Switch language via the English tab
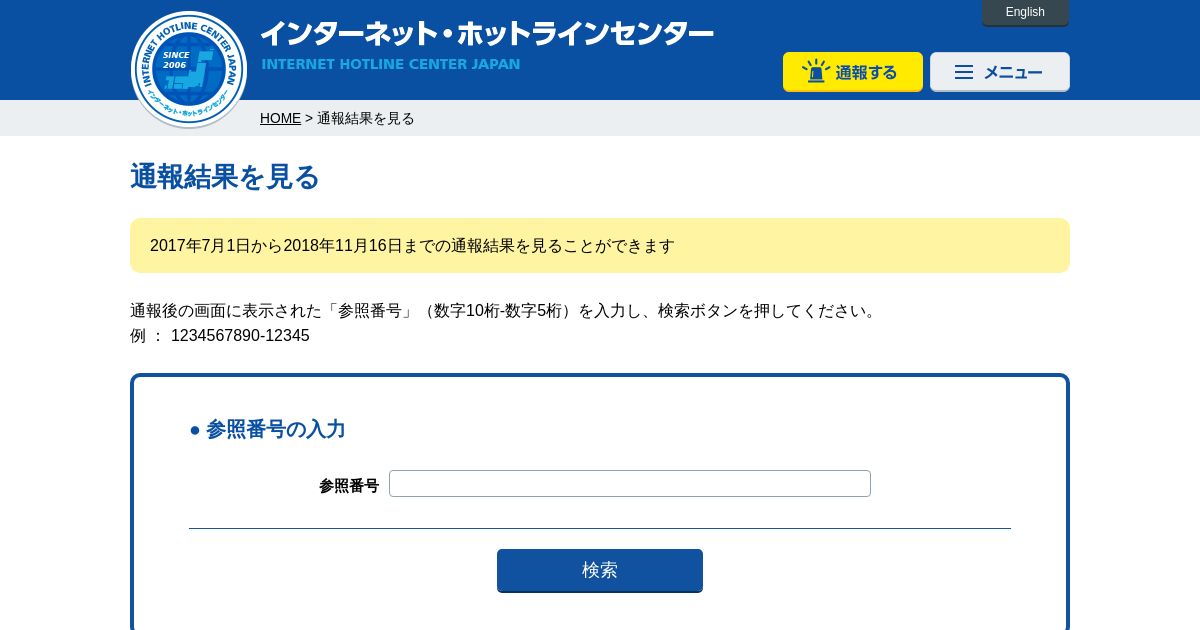The width and height of the screenshot is (1200, 630). point(1025,12)
